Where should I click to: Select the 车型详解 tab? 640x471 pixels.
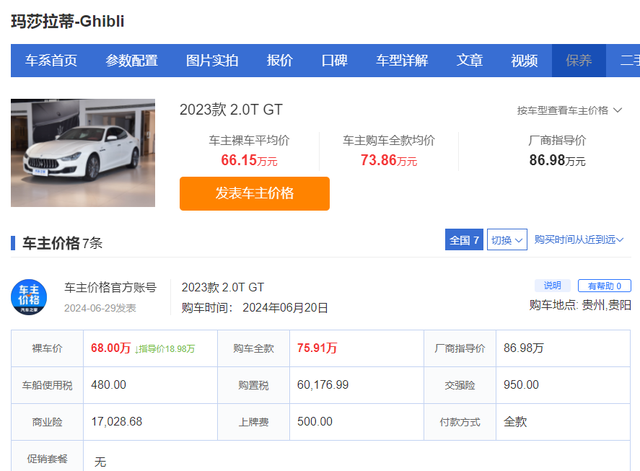click(402, 60)
